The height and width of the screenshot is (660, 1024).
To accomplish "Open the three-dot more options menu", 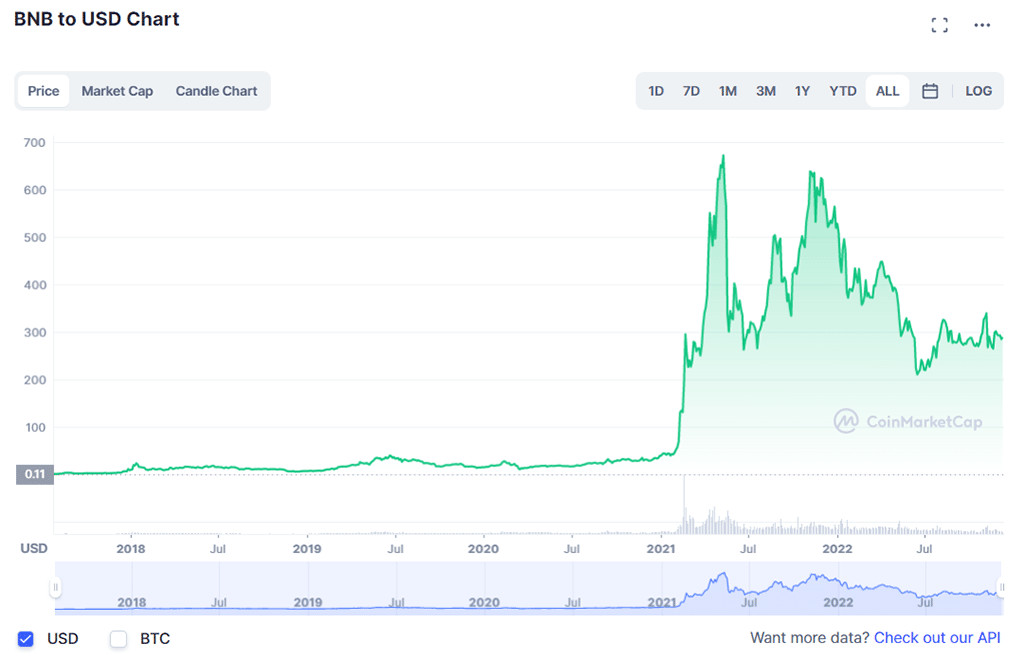I will pyautogui.click(x=982, y=25).
